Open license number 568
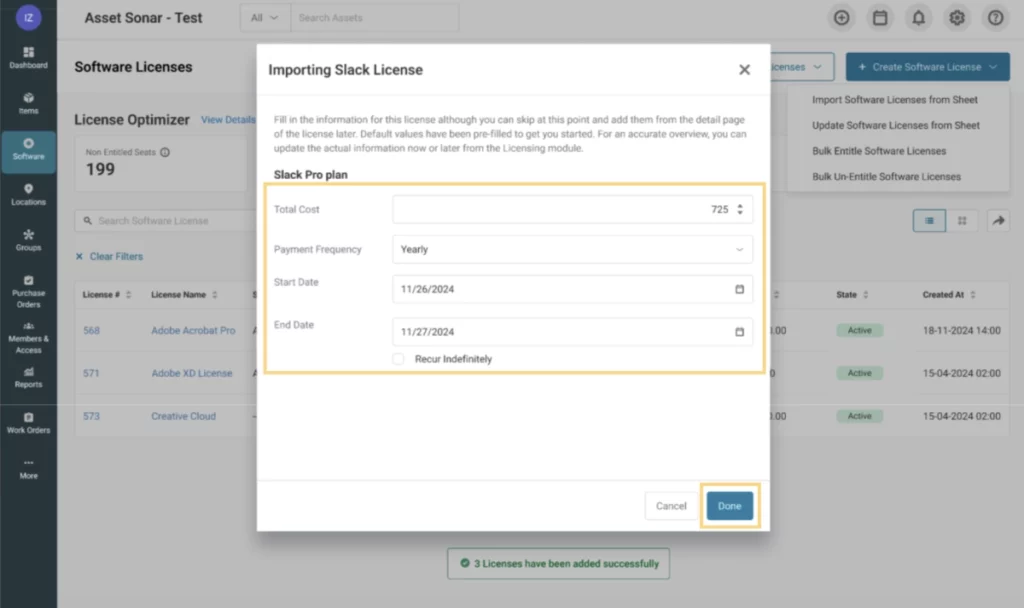This screenshot has height=608, width=1024. [x=91, y=330]
